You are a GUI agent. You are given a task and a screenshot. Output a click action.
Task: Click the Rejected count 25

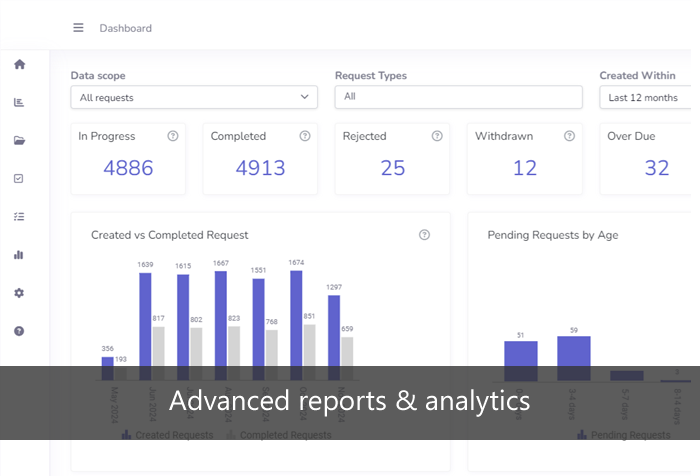coord(393,168)
